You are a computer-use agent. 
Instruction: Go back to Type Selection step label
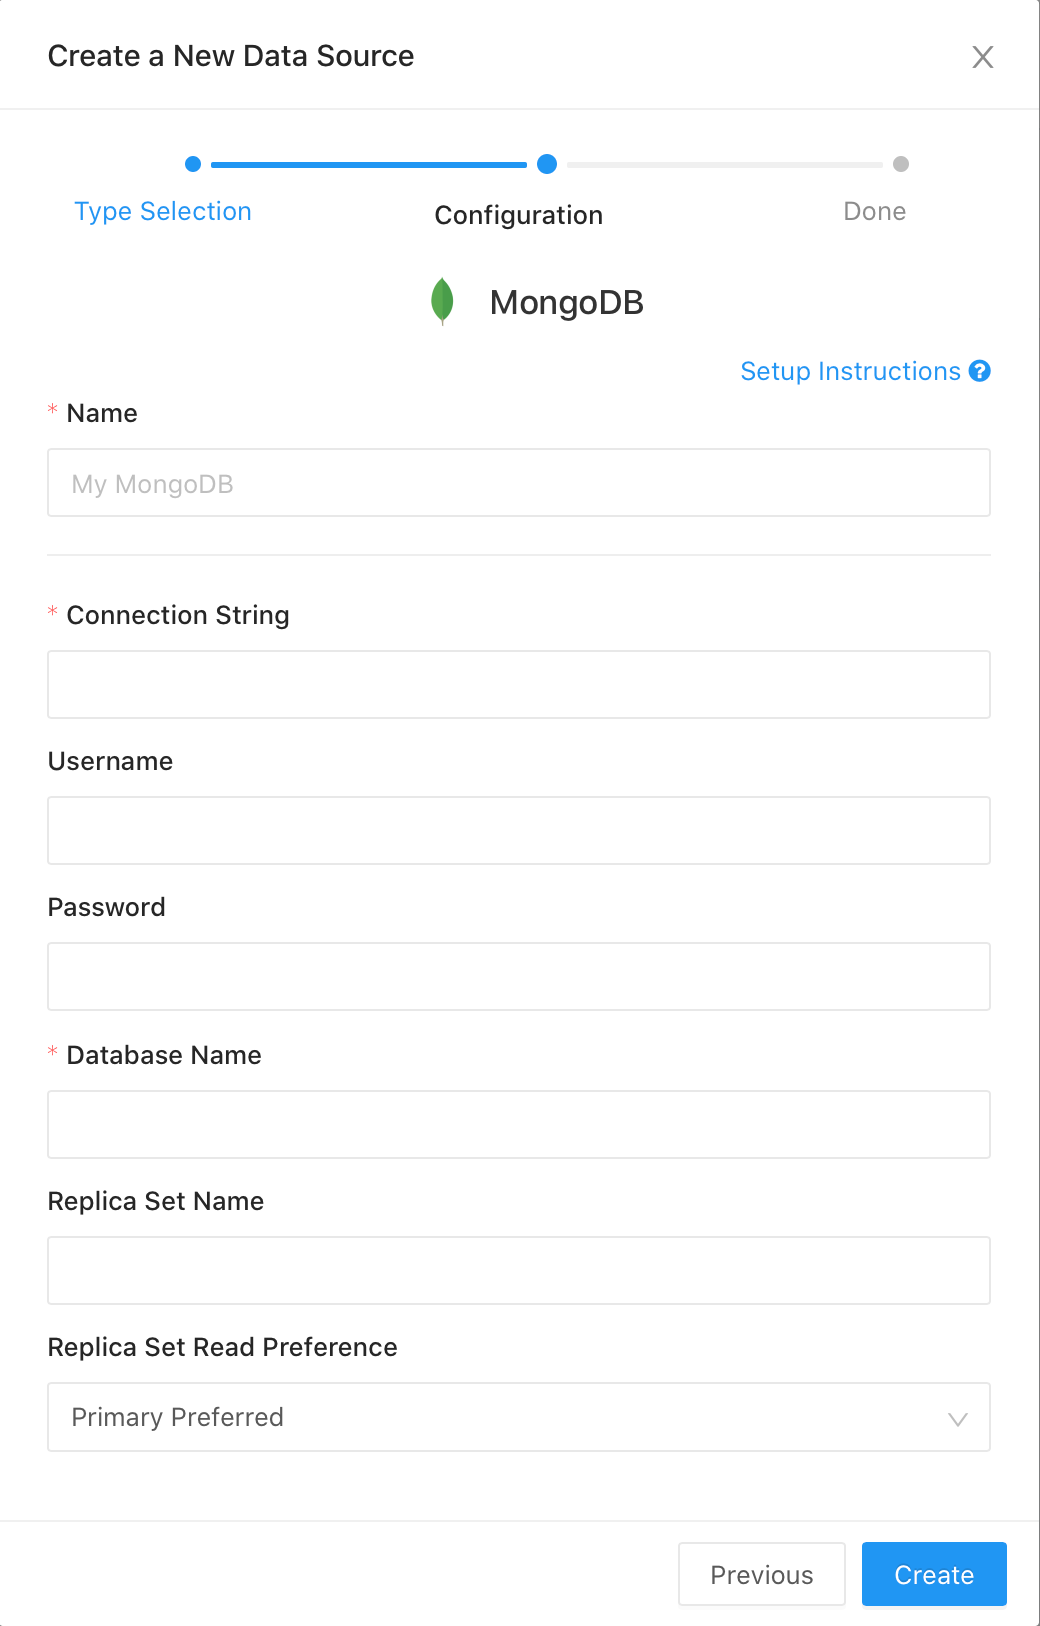(163, 212)
